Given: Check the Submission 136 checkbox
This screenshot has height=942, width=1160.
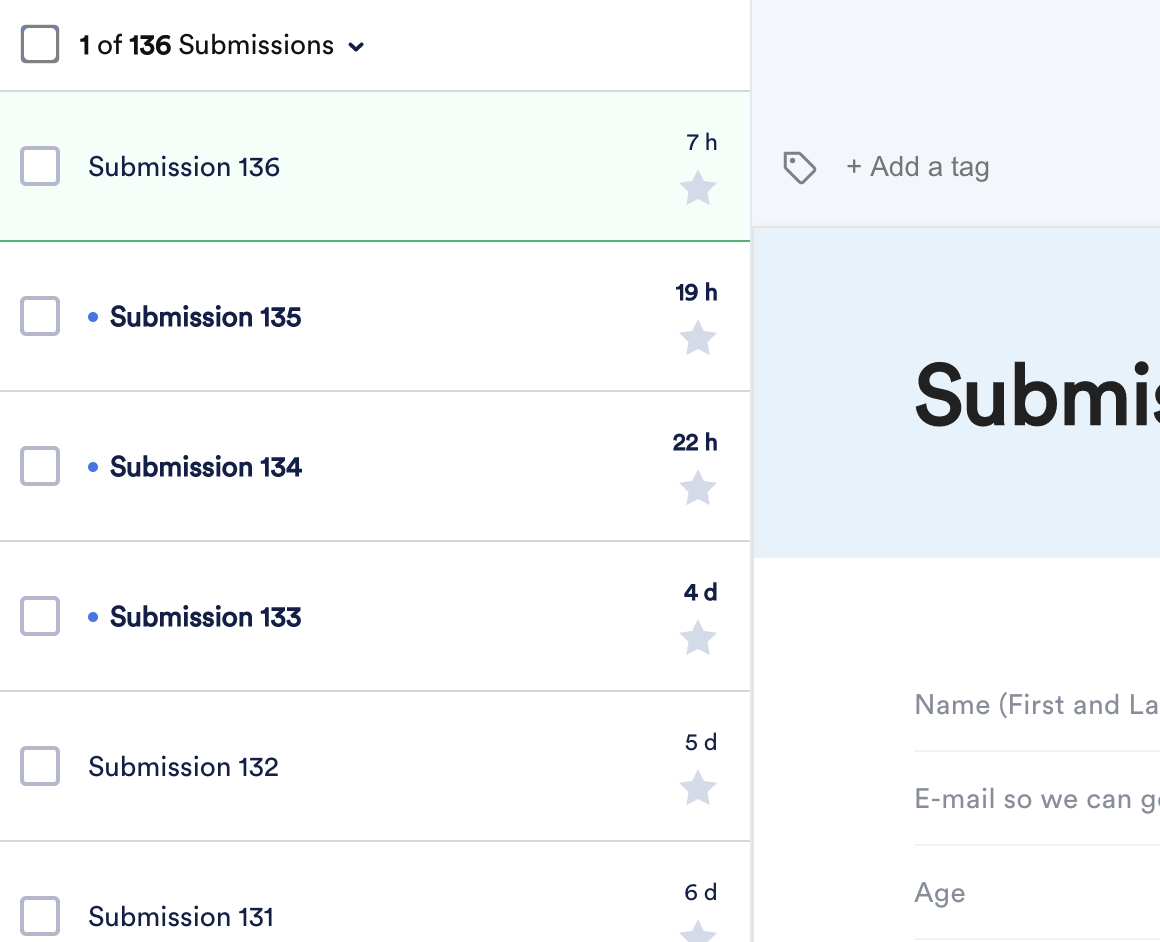Looking at the screenshot, I should (40, 166).
